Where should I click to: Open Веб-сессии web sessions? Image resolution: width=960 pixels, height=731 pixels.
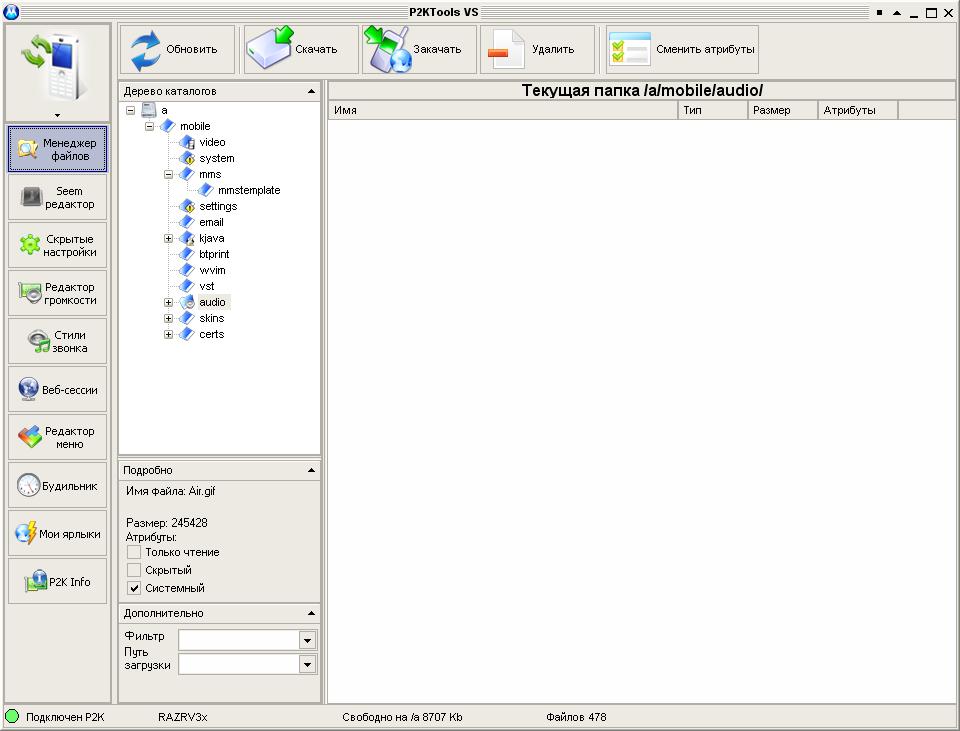(58, 389)
